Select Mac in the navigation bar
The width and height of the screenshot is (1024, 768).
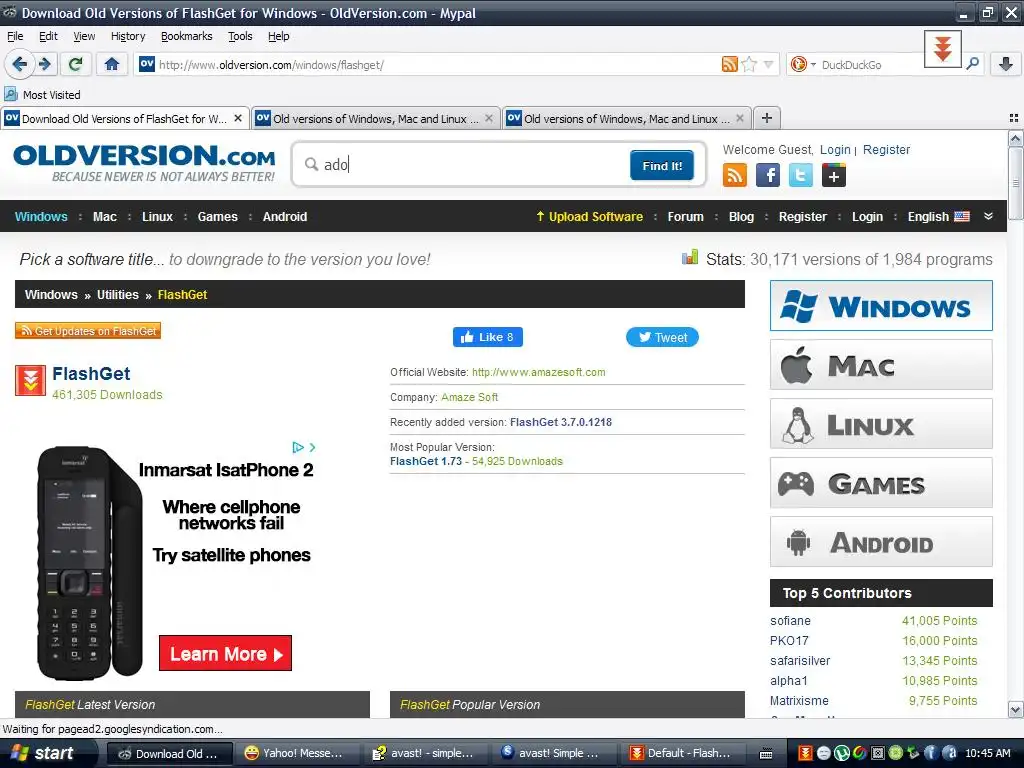pos(104,217)
